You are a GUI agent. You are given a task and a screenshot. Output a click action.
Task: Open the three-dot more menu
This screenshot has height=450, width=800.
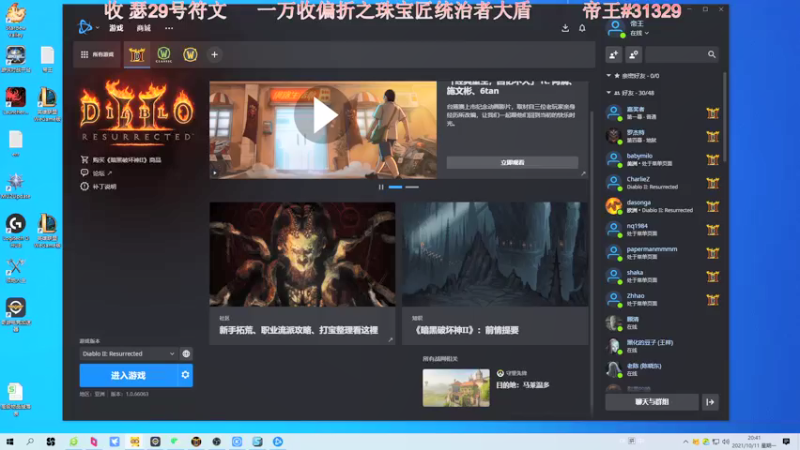pos(169,28)
